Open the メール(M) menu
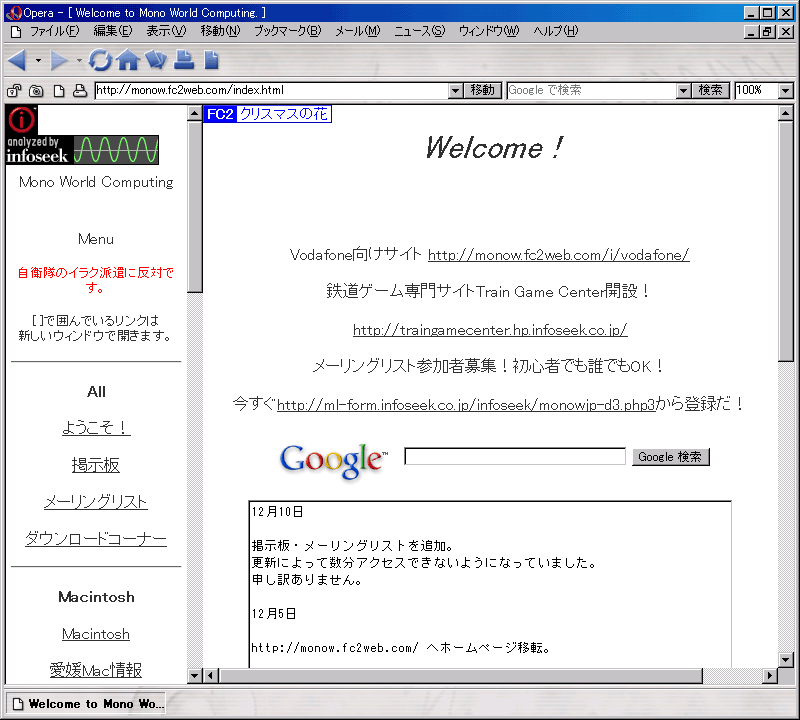Viewport: 800px width, 720px height. click(x=358, y=31)
